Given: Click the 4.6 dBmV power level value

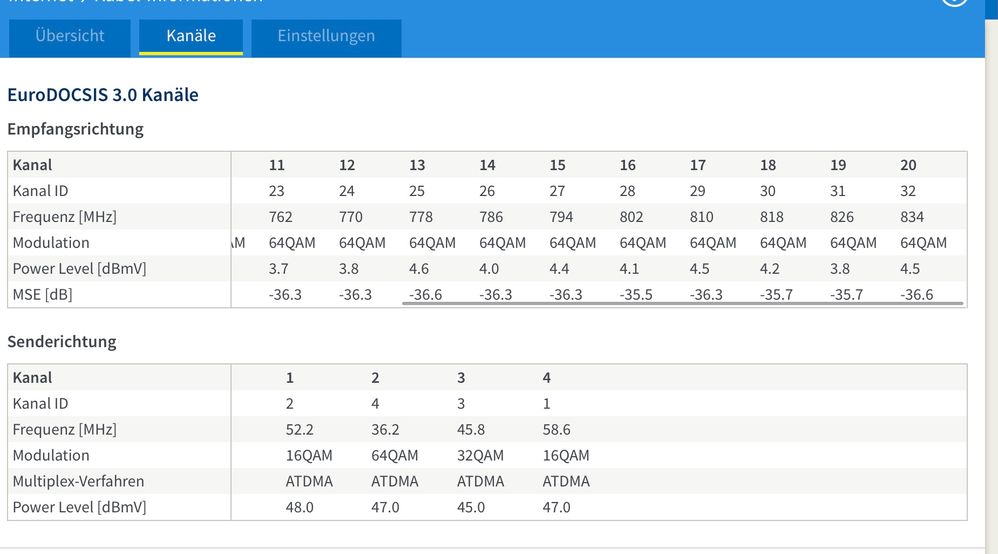Looking at the screenshot, I should tap(417, 269).
